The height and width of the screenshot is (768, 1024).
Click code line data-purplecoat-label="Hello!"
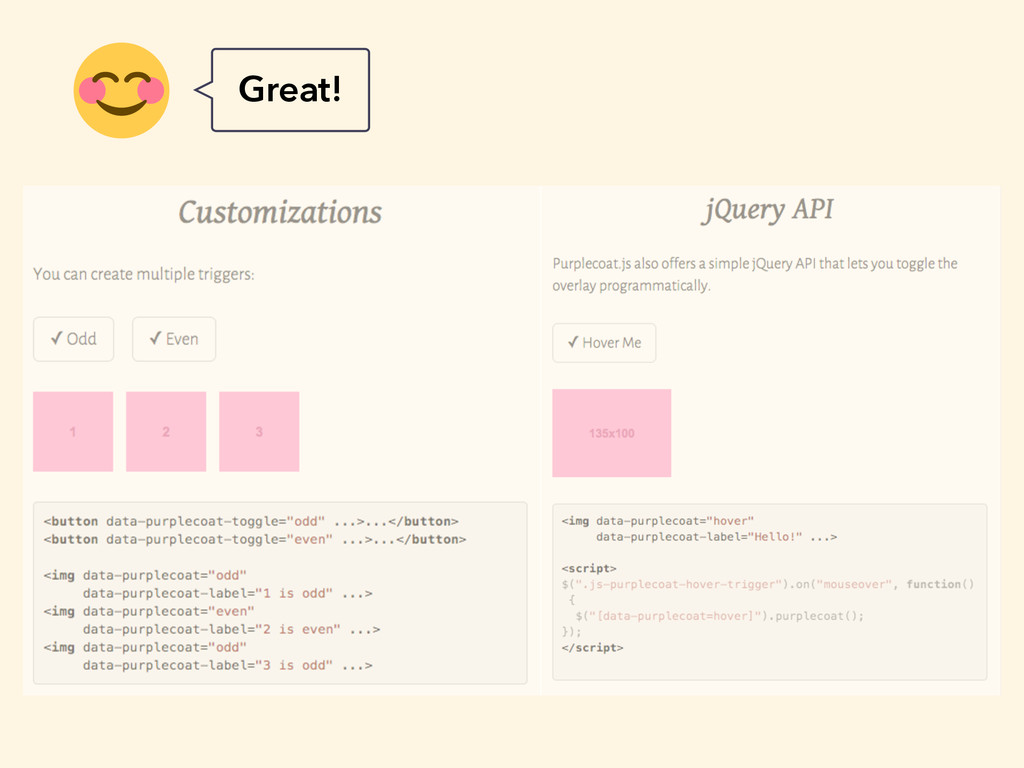[x=716, y=537]
